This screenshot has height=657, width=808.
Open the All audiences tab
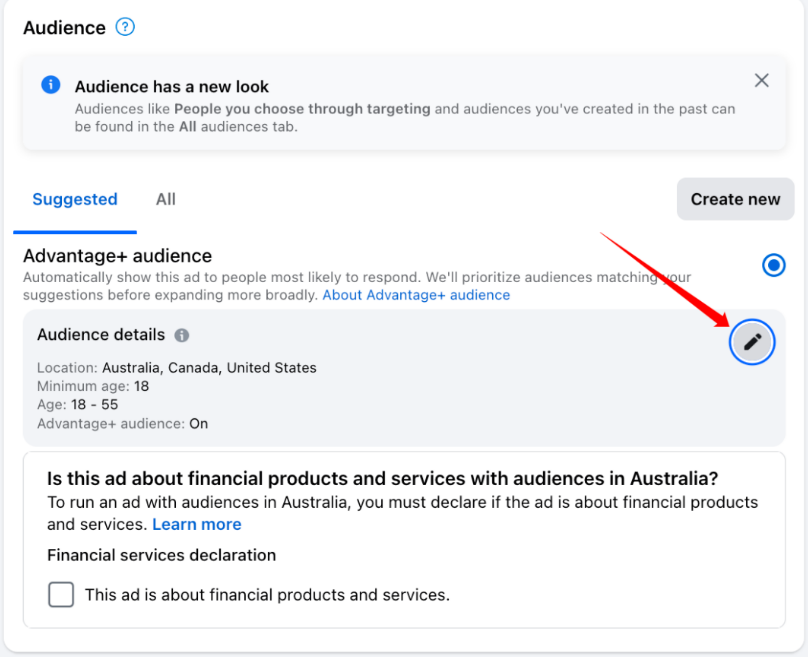point(165,199)
